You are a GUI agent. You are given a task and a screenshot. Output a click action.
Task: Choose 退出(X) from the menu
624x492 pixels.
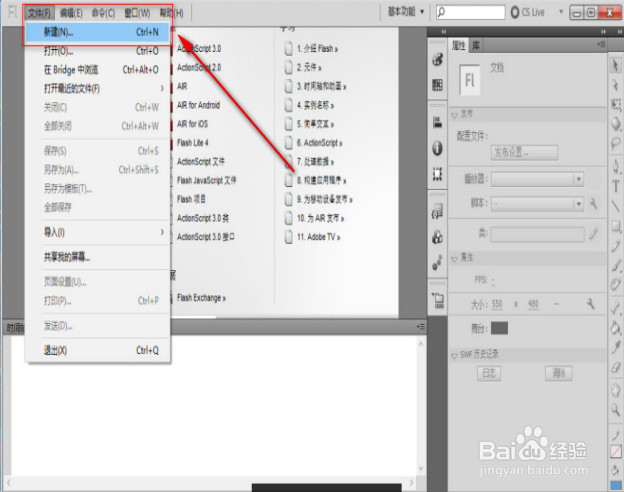pyautogui.click(x=98, y=350)
